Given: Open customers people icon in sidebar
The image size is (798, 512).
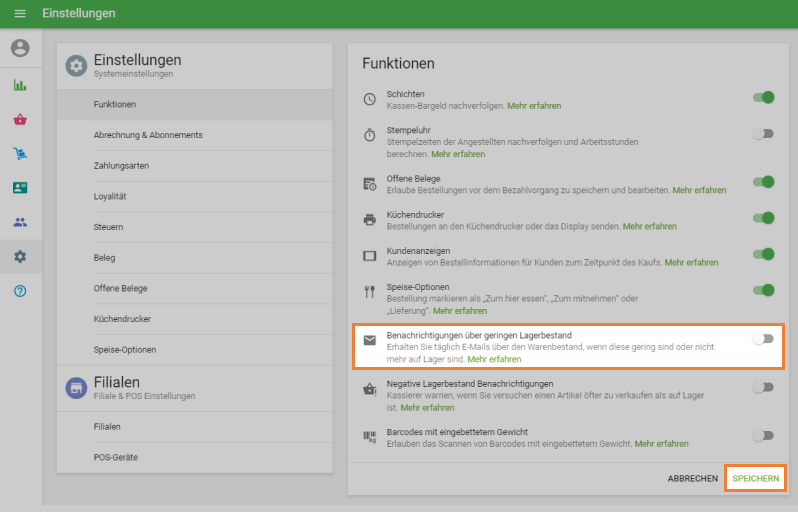Looking at the screenshot, I should point(20,222).
